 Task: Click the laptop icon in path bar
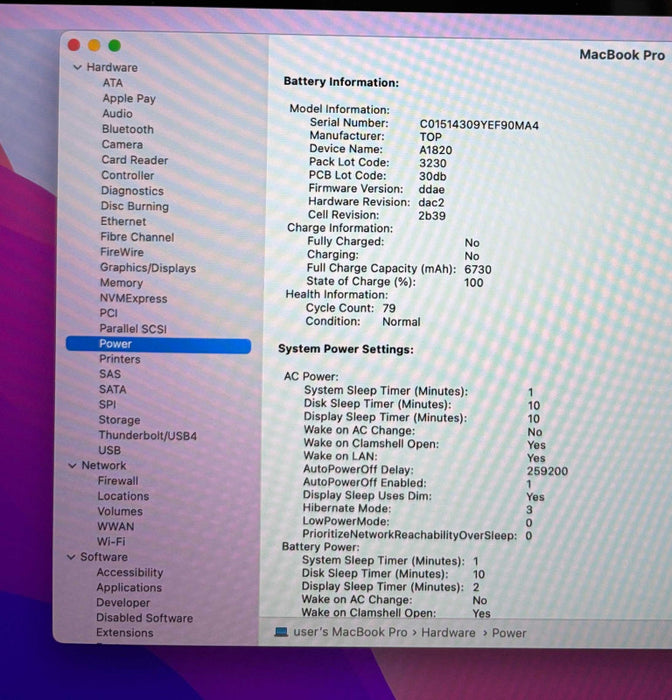[281, 632]
